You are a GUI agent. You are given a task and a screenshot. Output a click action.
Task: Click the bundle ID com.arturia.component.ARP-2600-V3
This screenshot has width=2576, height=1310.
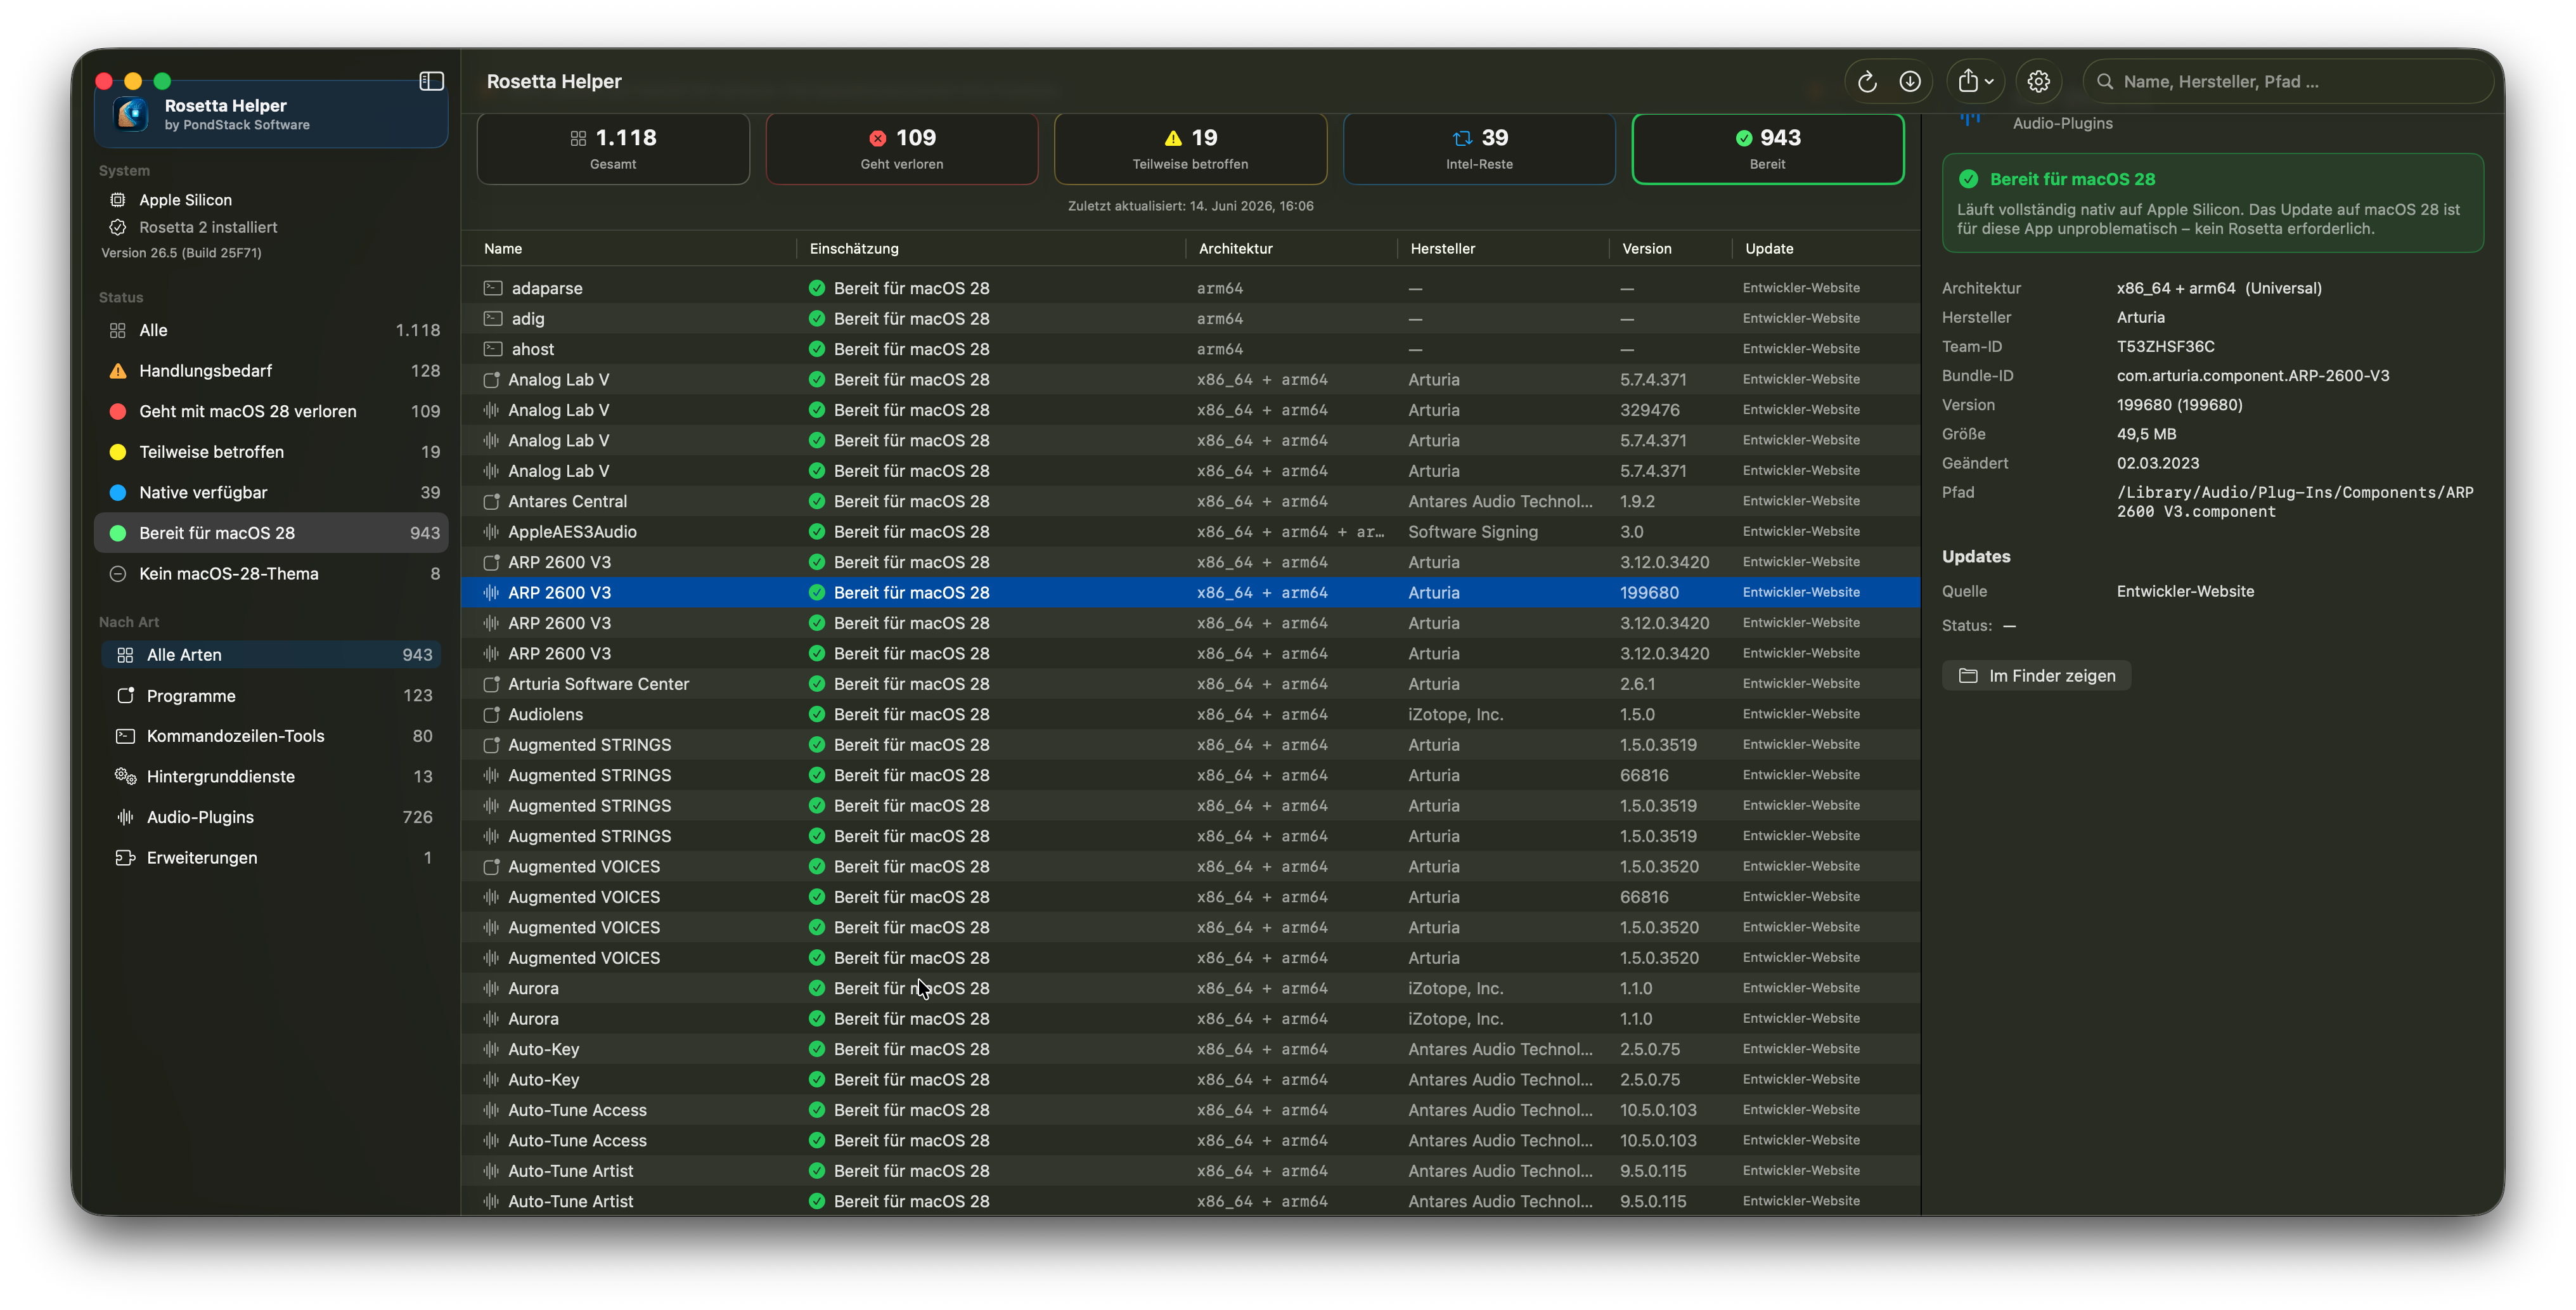pos(2252,376)
